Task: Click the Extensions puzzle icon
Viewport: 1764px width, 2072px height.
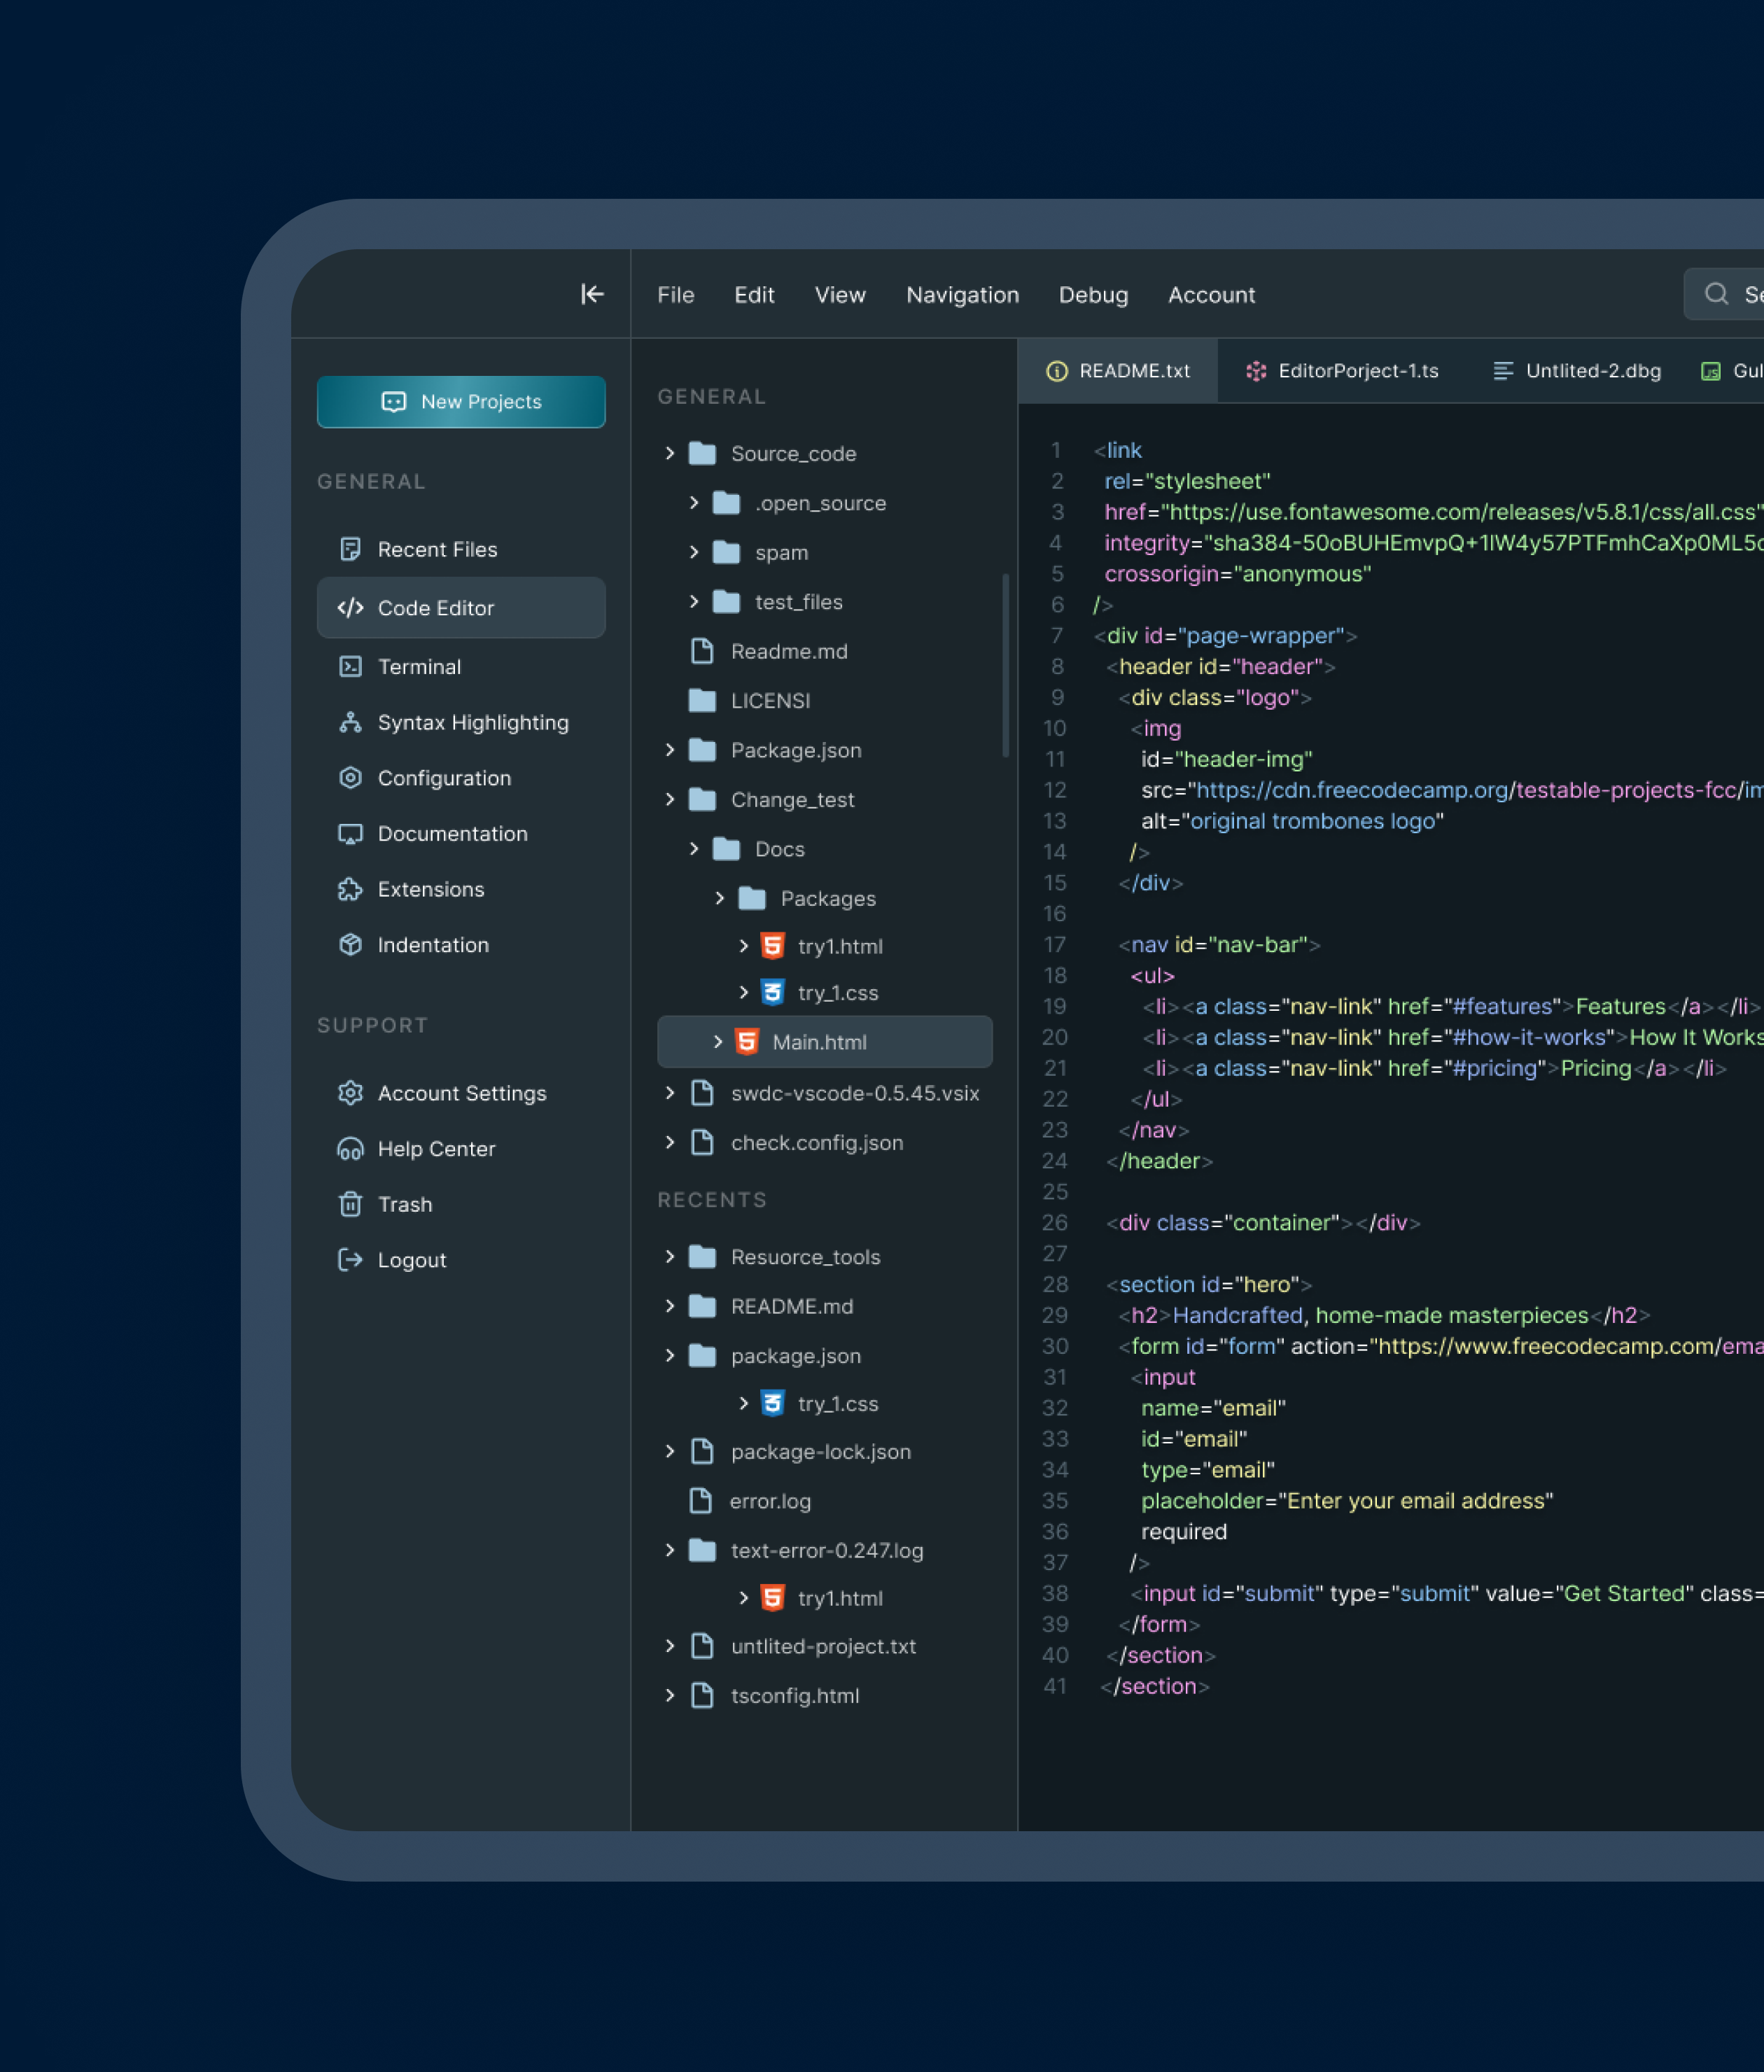Action: tap(350, 889)
